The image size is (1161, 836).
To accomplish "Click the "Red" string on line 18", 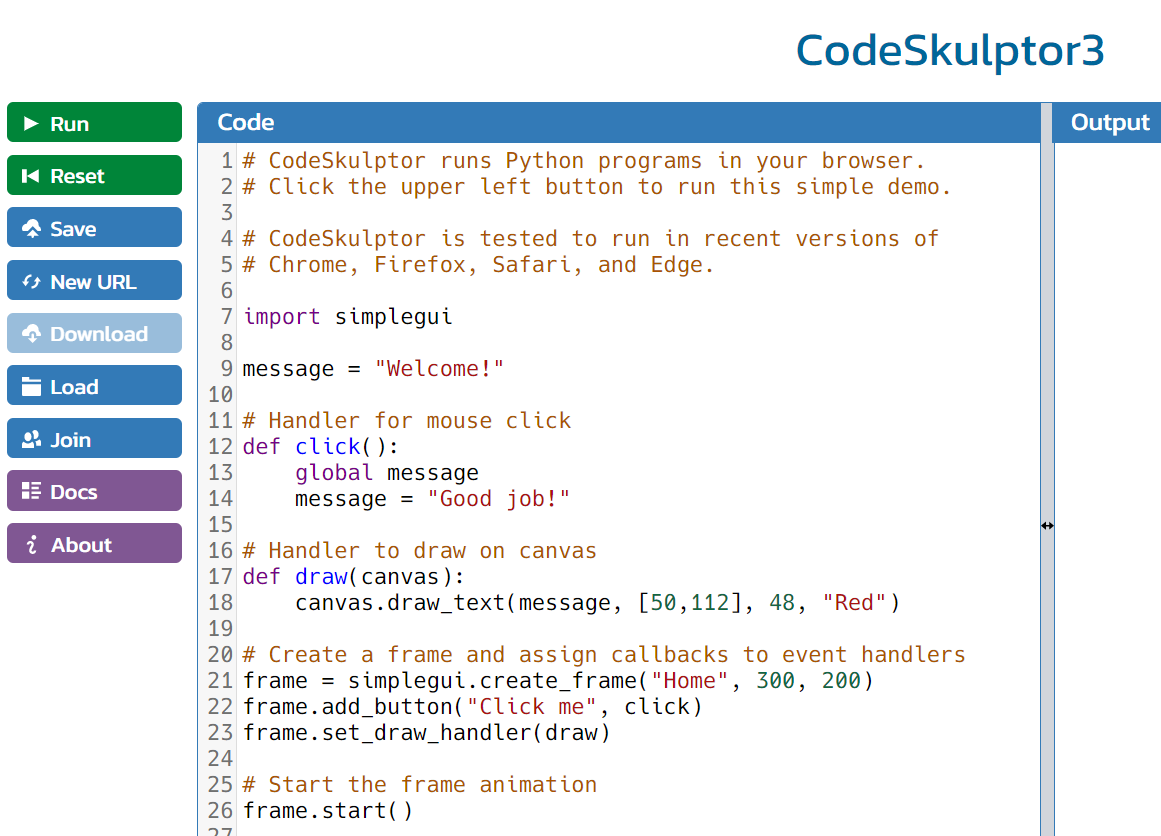I will coord(854,603).
